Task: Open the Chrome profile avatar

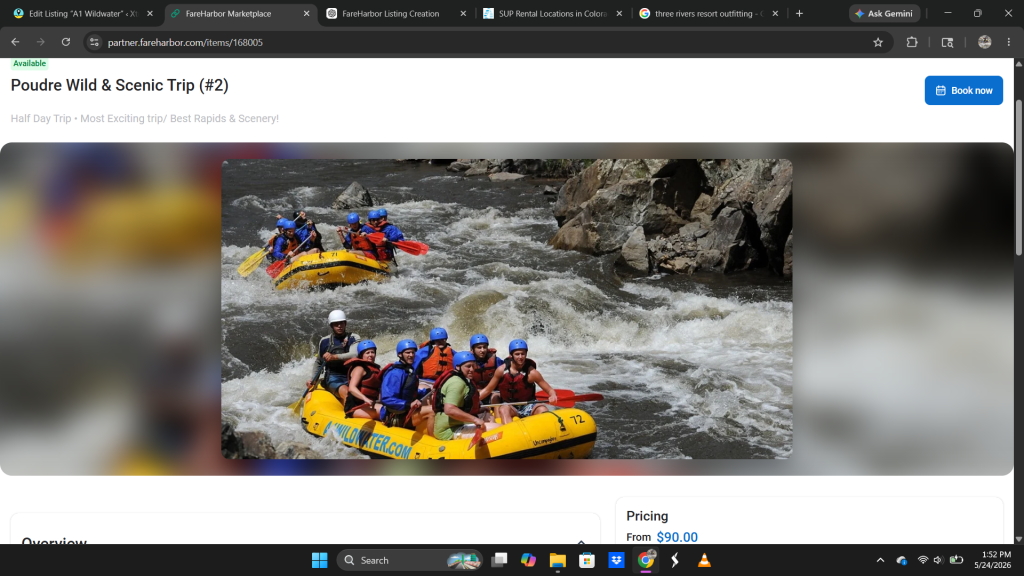Action: [x=985, y=42]
